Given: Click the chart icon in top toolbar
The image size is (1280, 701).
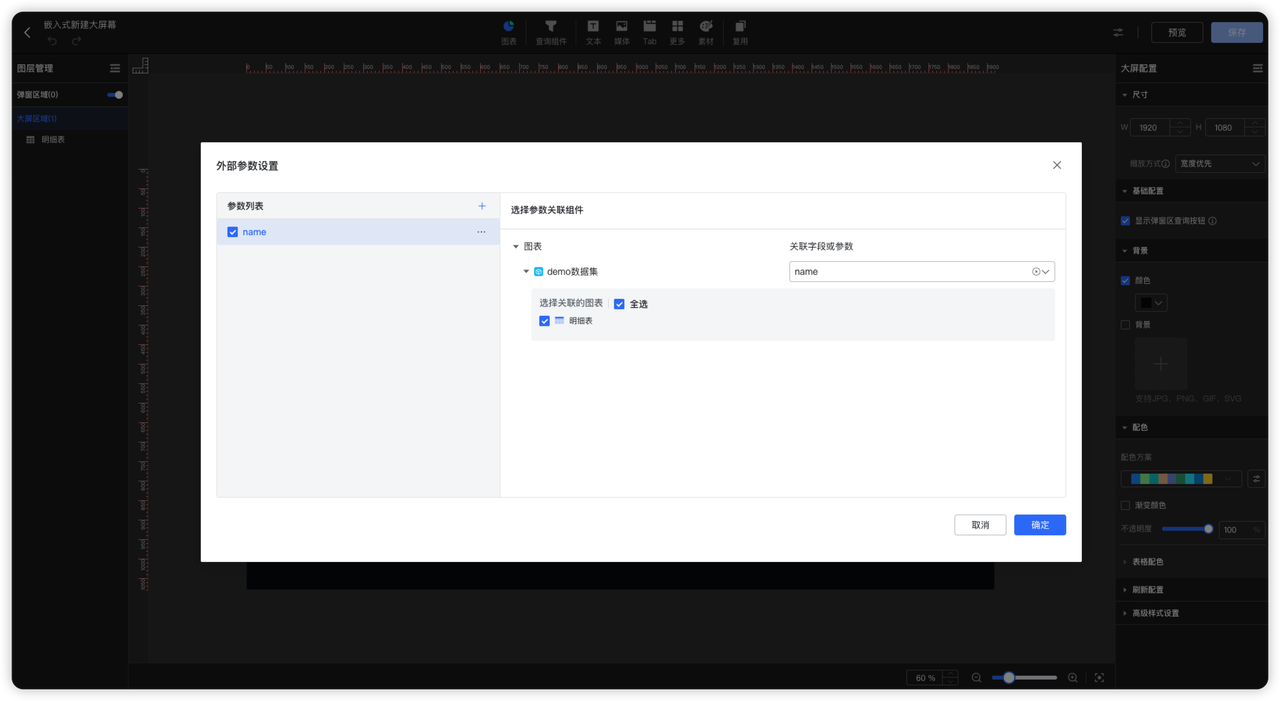Looking at the screenshot, I should (509, 27).
